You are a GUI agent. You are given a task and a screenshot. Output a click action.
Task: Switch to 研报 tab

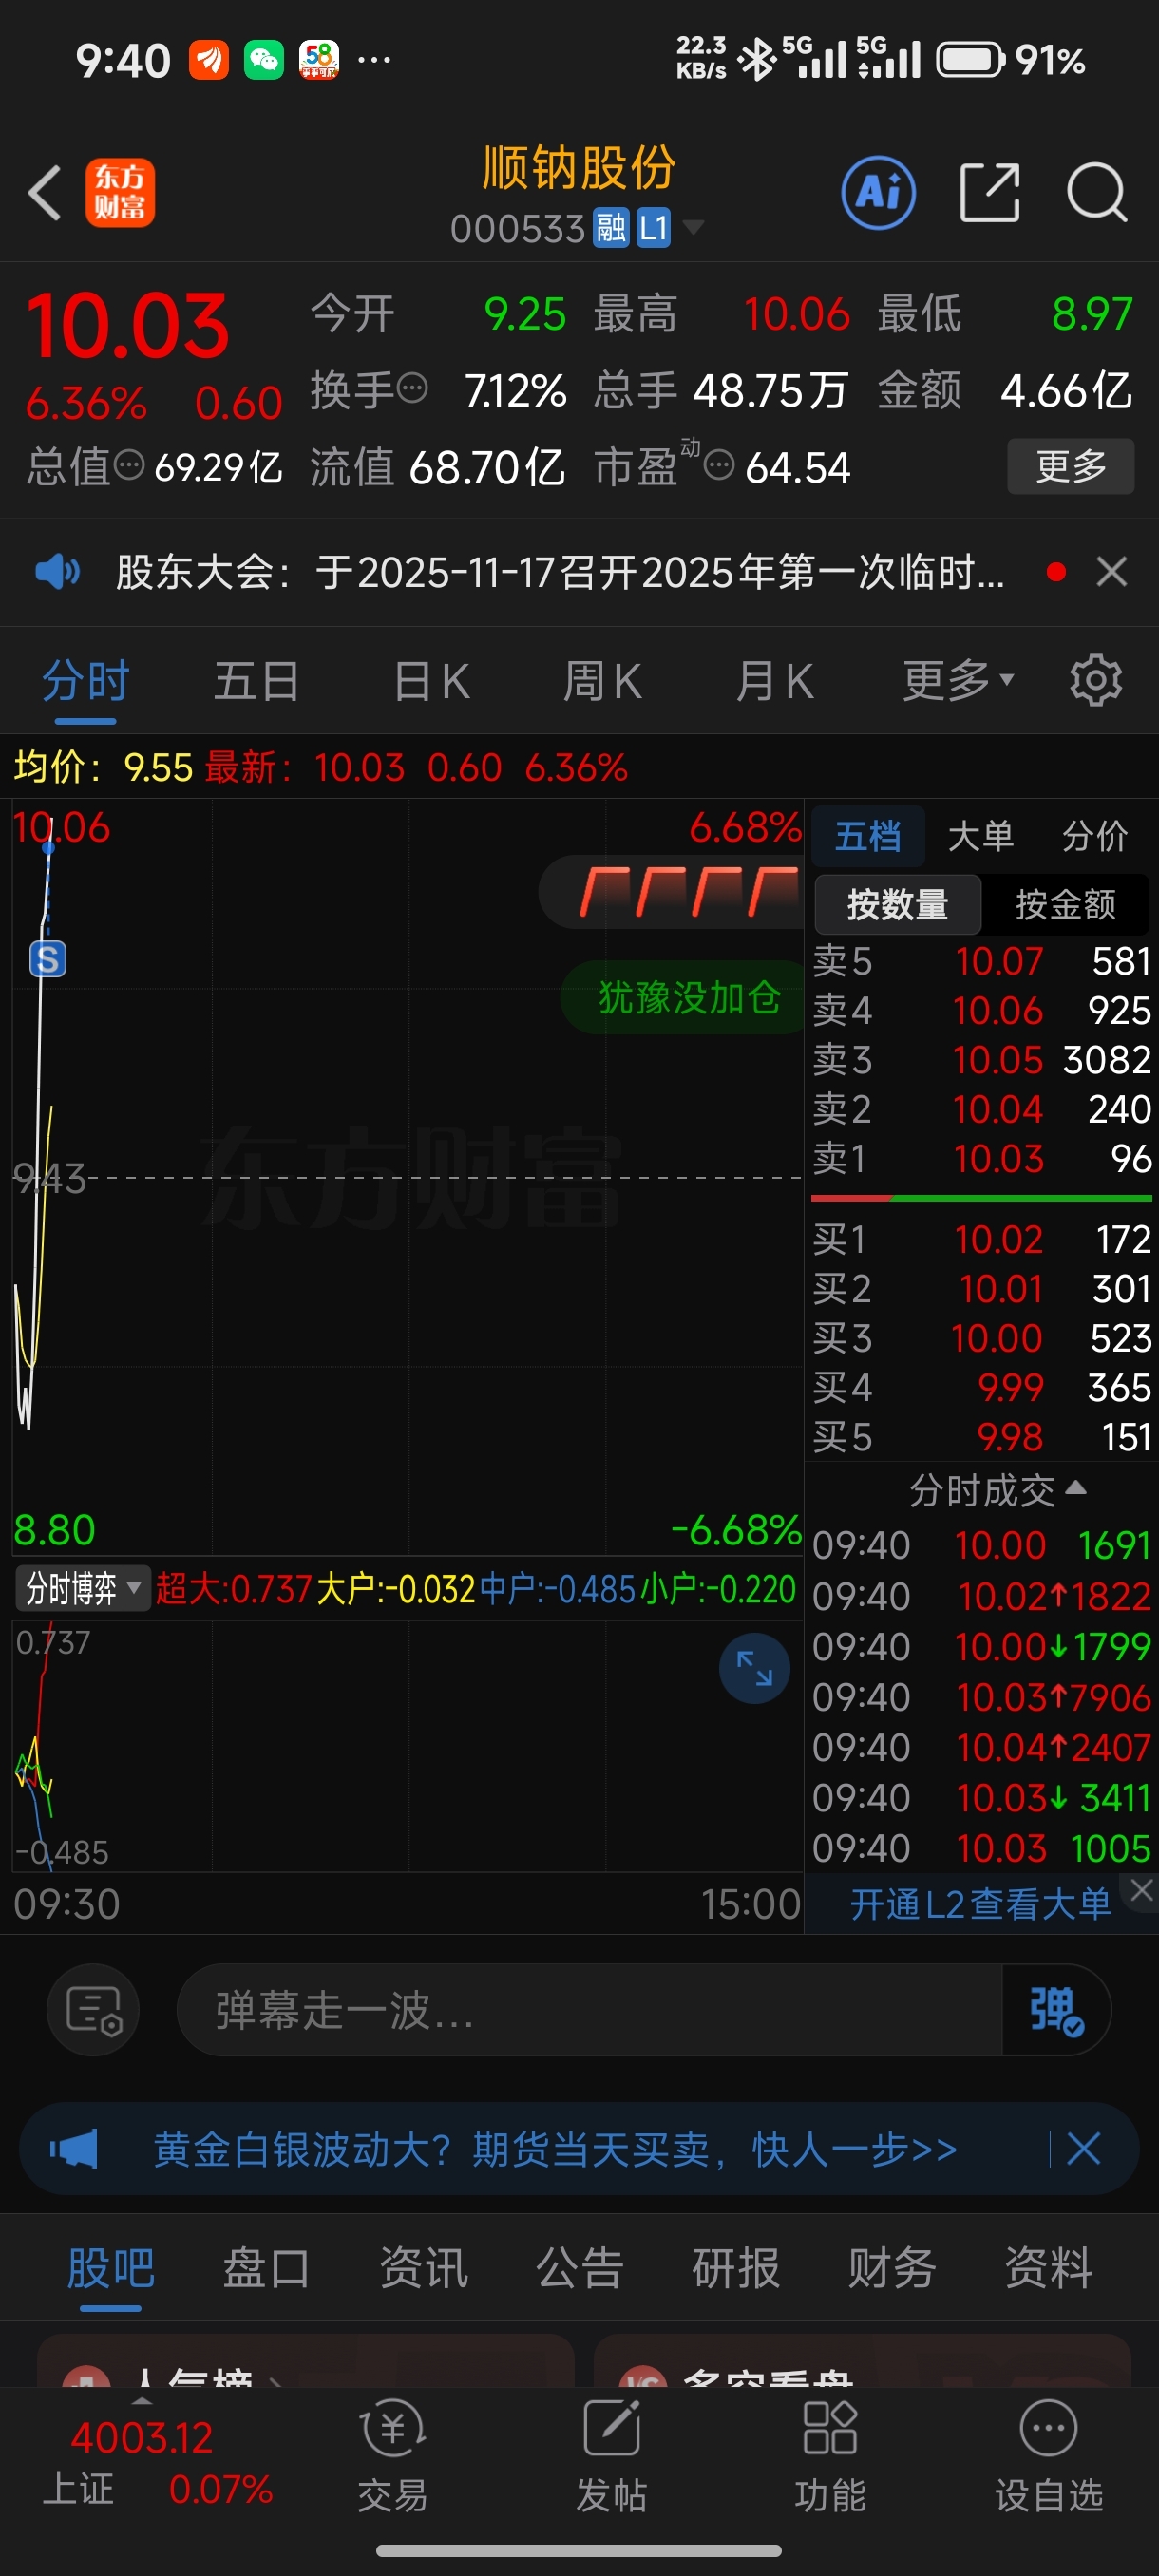(735, 2268)
